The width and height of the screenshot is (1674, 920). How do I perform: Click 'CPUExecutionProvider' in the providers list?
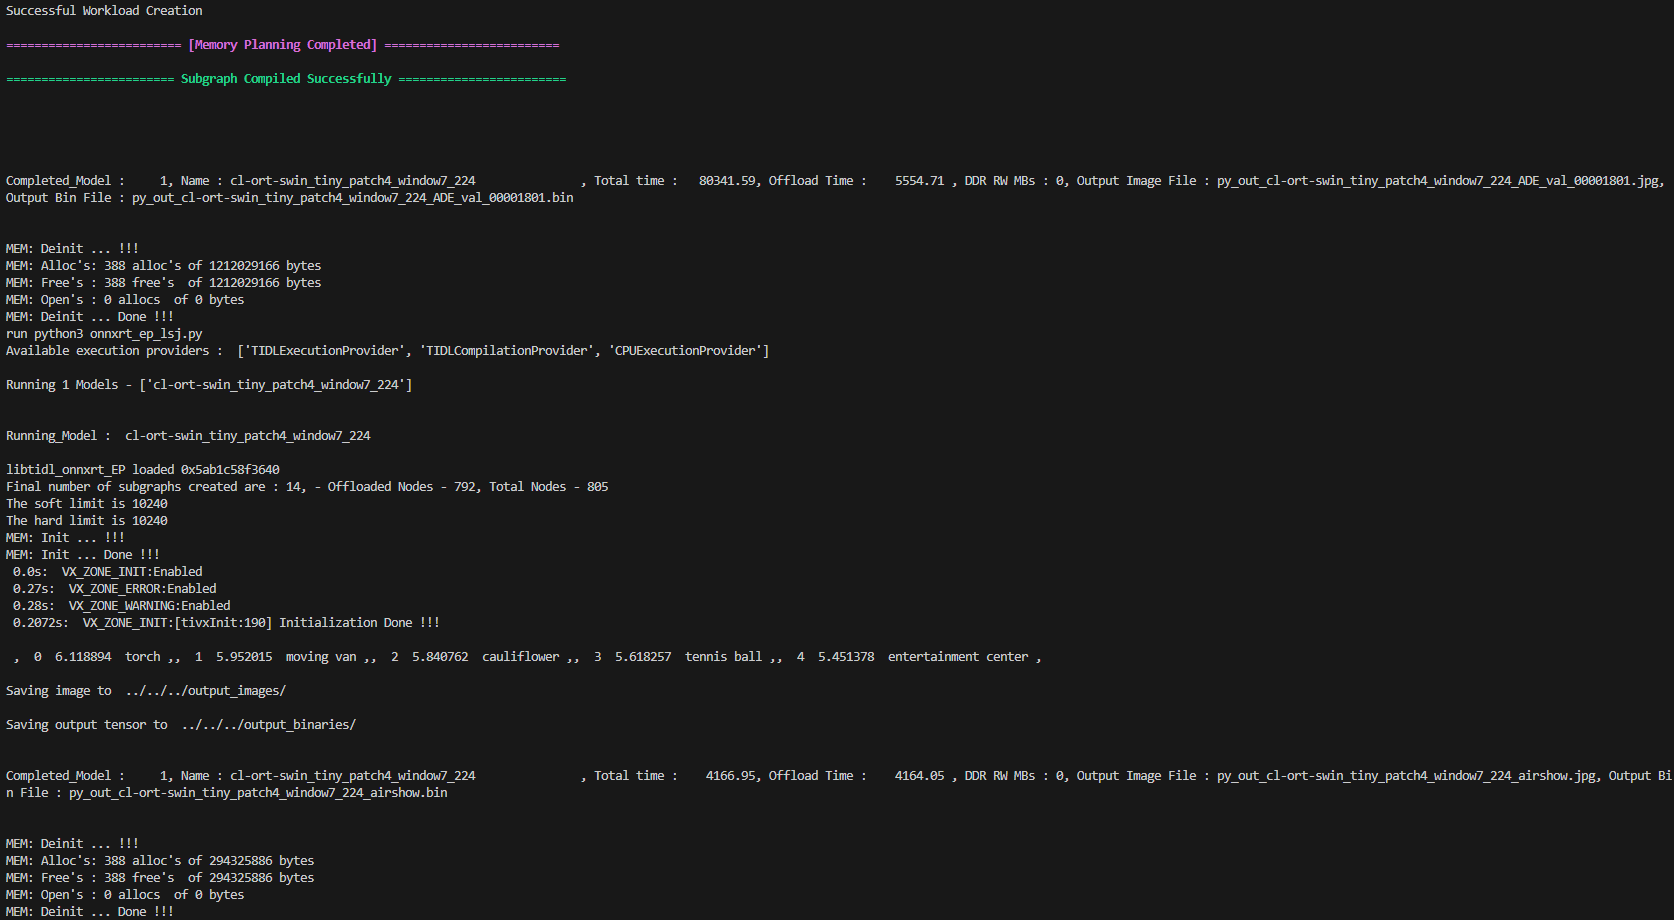[x=685, y=351]
